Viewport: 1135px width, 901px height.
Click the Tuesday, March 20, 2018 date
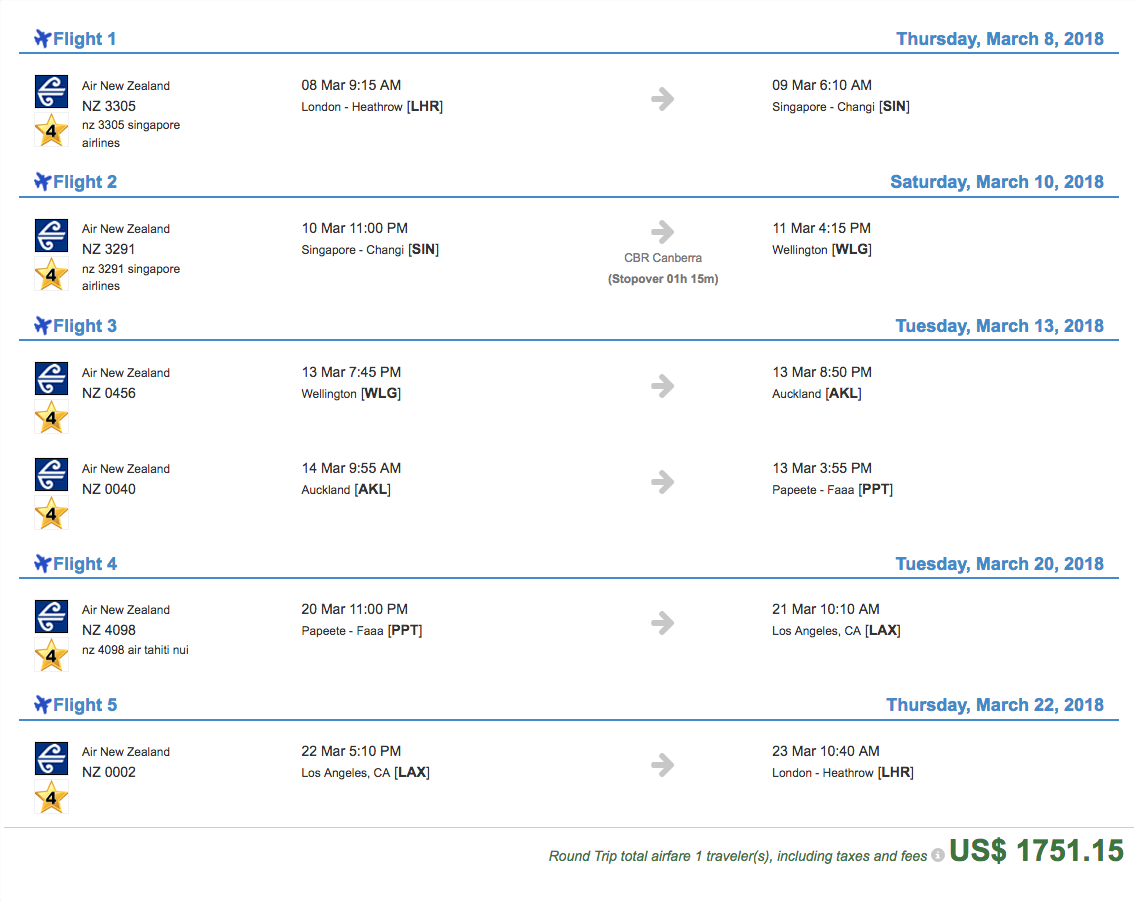point(999,564)
